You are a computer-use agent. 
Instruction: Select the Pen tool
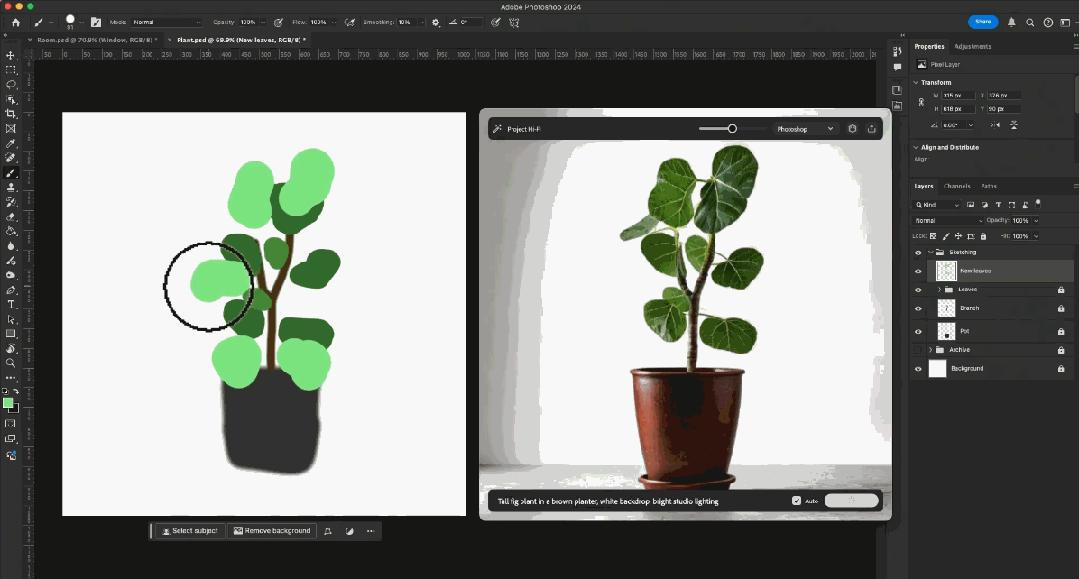[x=10, y=290]
